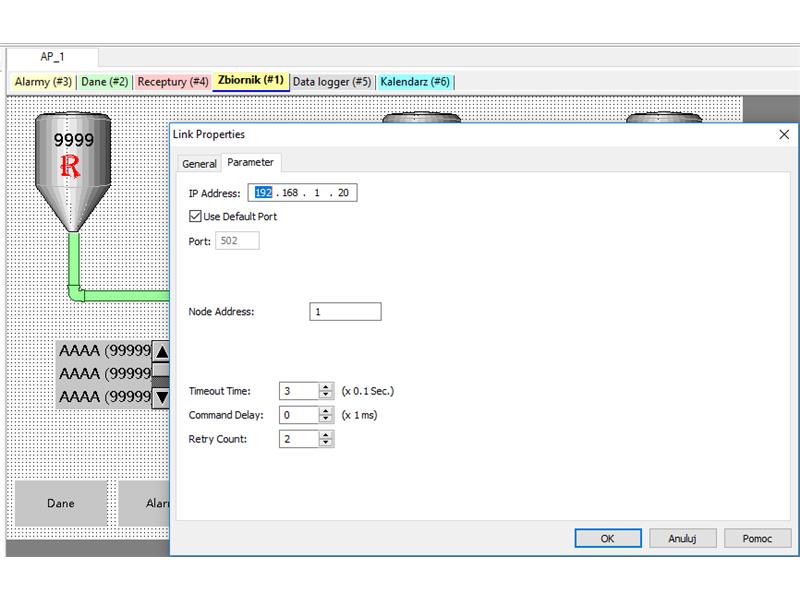Click the Dane button on the screen canvas
The height and width of the screenshot is (600, 800).
pos(61,503)
